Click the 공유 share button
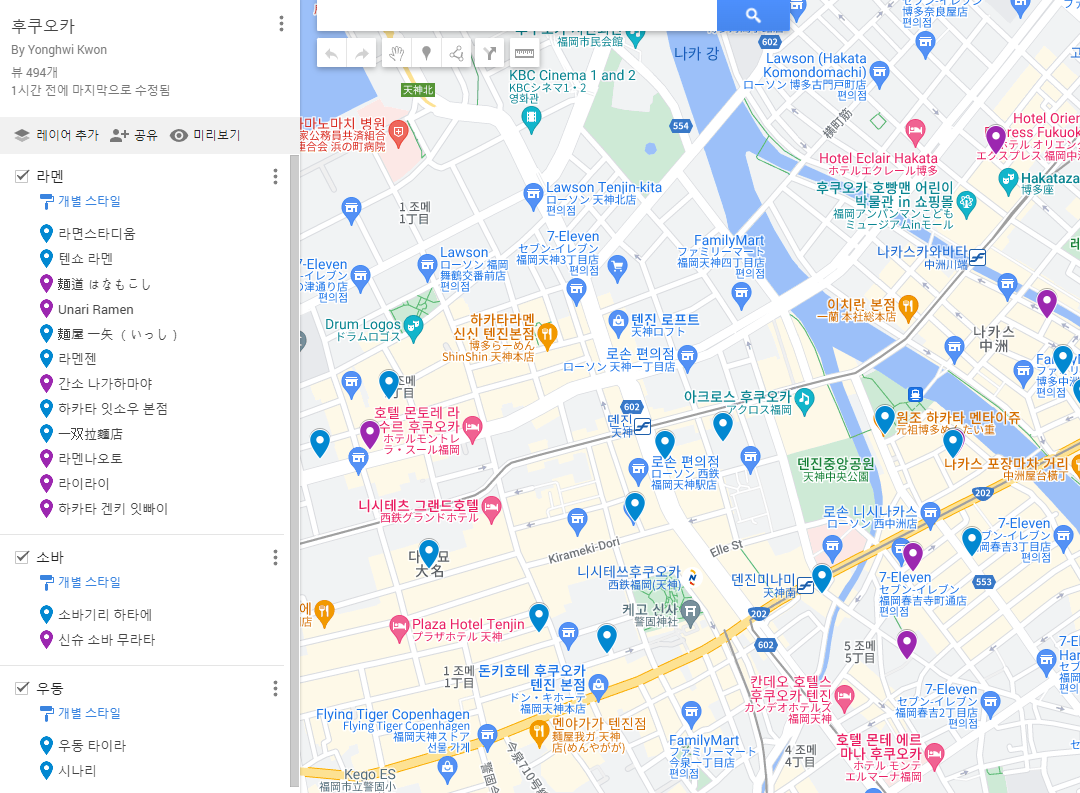This screenshot has width=1080, height=793. [x=134, y=135]
